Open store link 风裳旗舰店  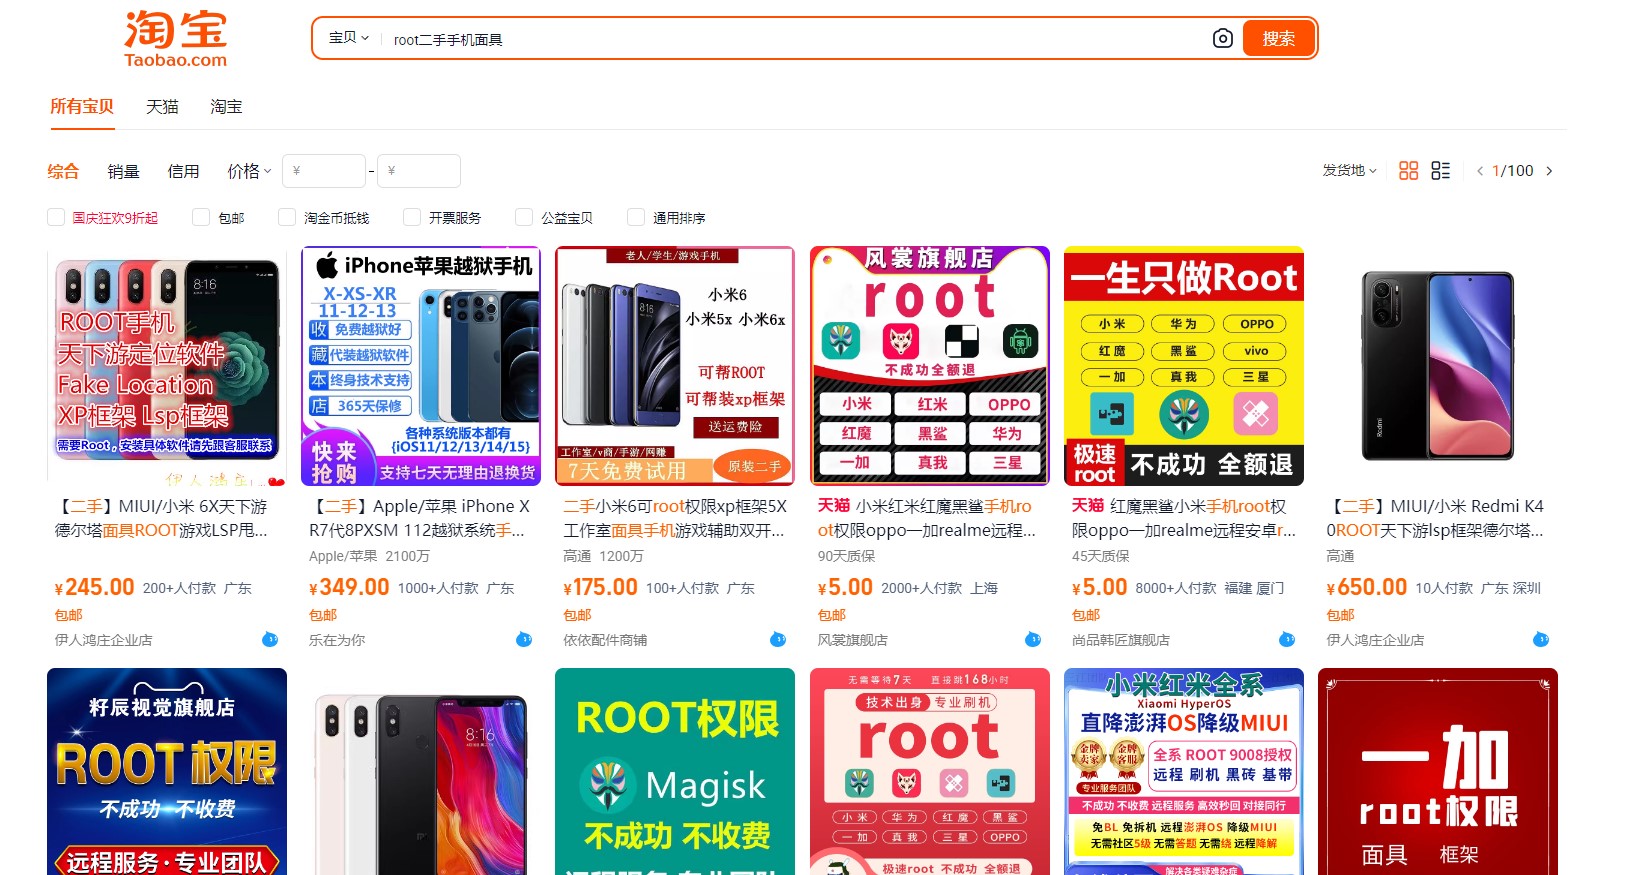(852, 640)
